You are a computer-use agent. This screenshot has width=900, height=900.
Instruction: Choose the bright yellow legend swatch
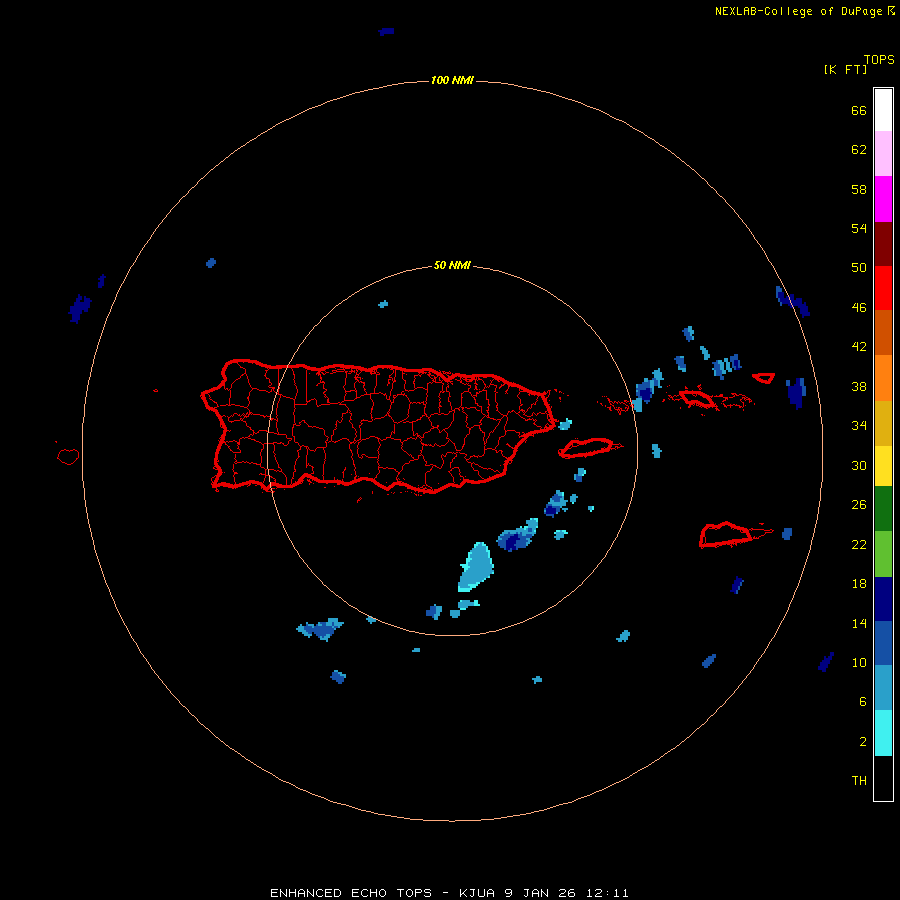pos(883,466)
